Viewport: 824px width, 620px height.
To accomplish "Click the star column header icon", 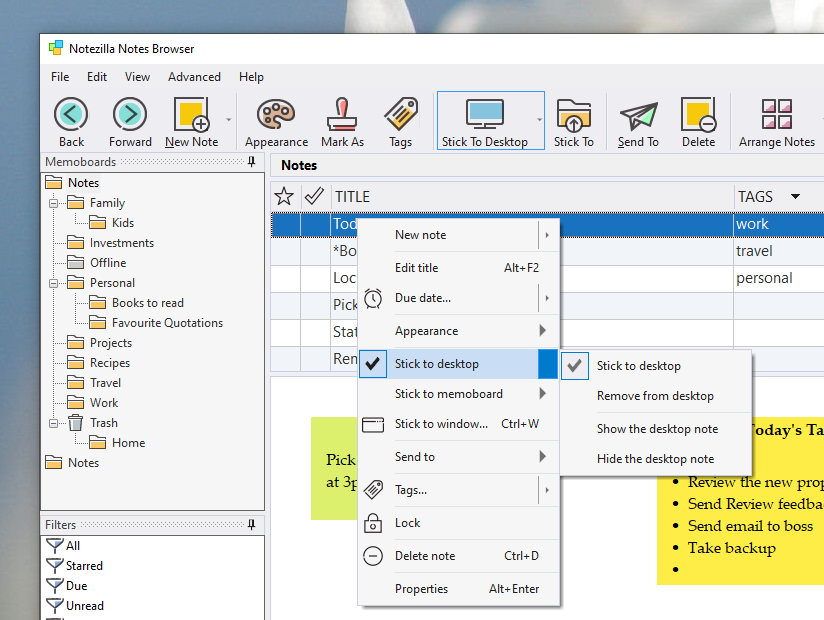I will (x=284, y=197).
